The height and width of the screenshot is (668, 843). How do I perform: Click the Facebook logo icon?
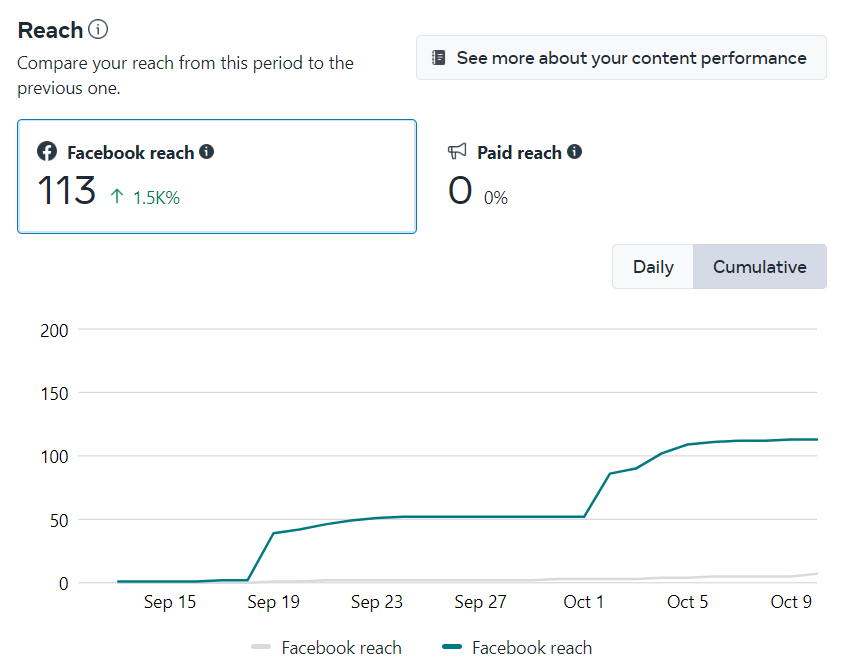[x=47, y=152]
